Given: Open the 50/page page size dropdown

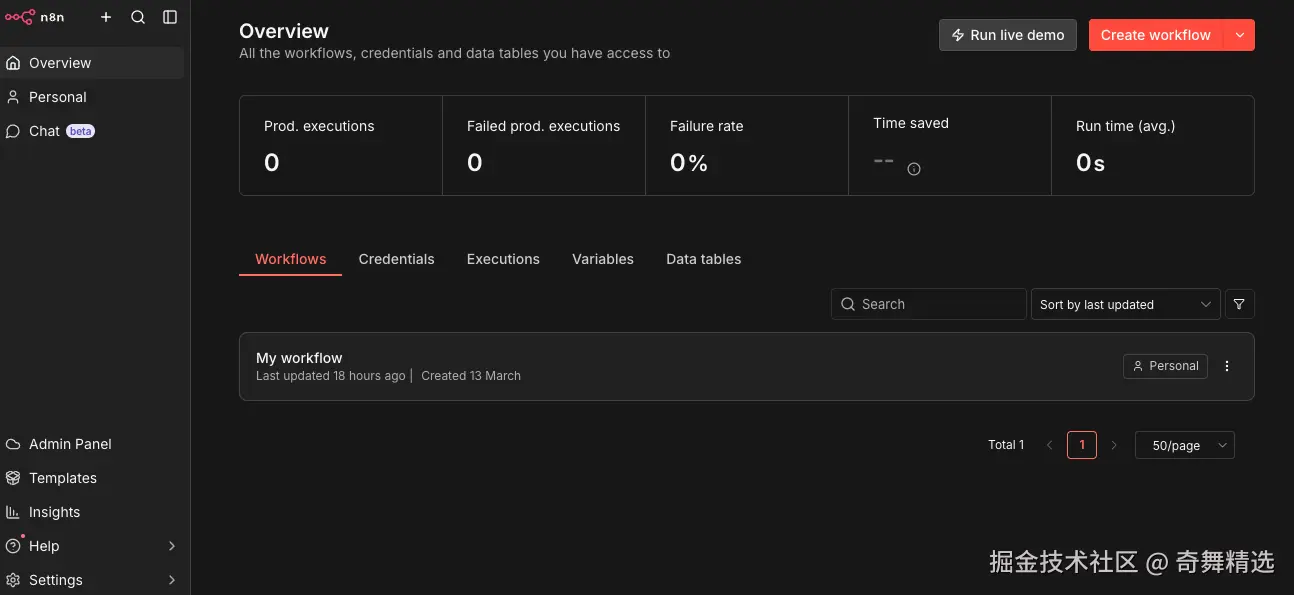Looking at the screenshot, I should 1184,445.
